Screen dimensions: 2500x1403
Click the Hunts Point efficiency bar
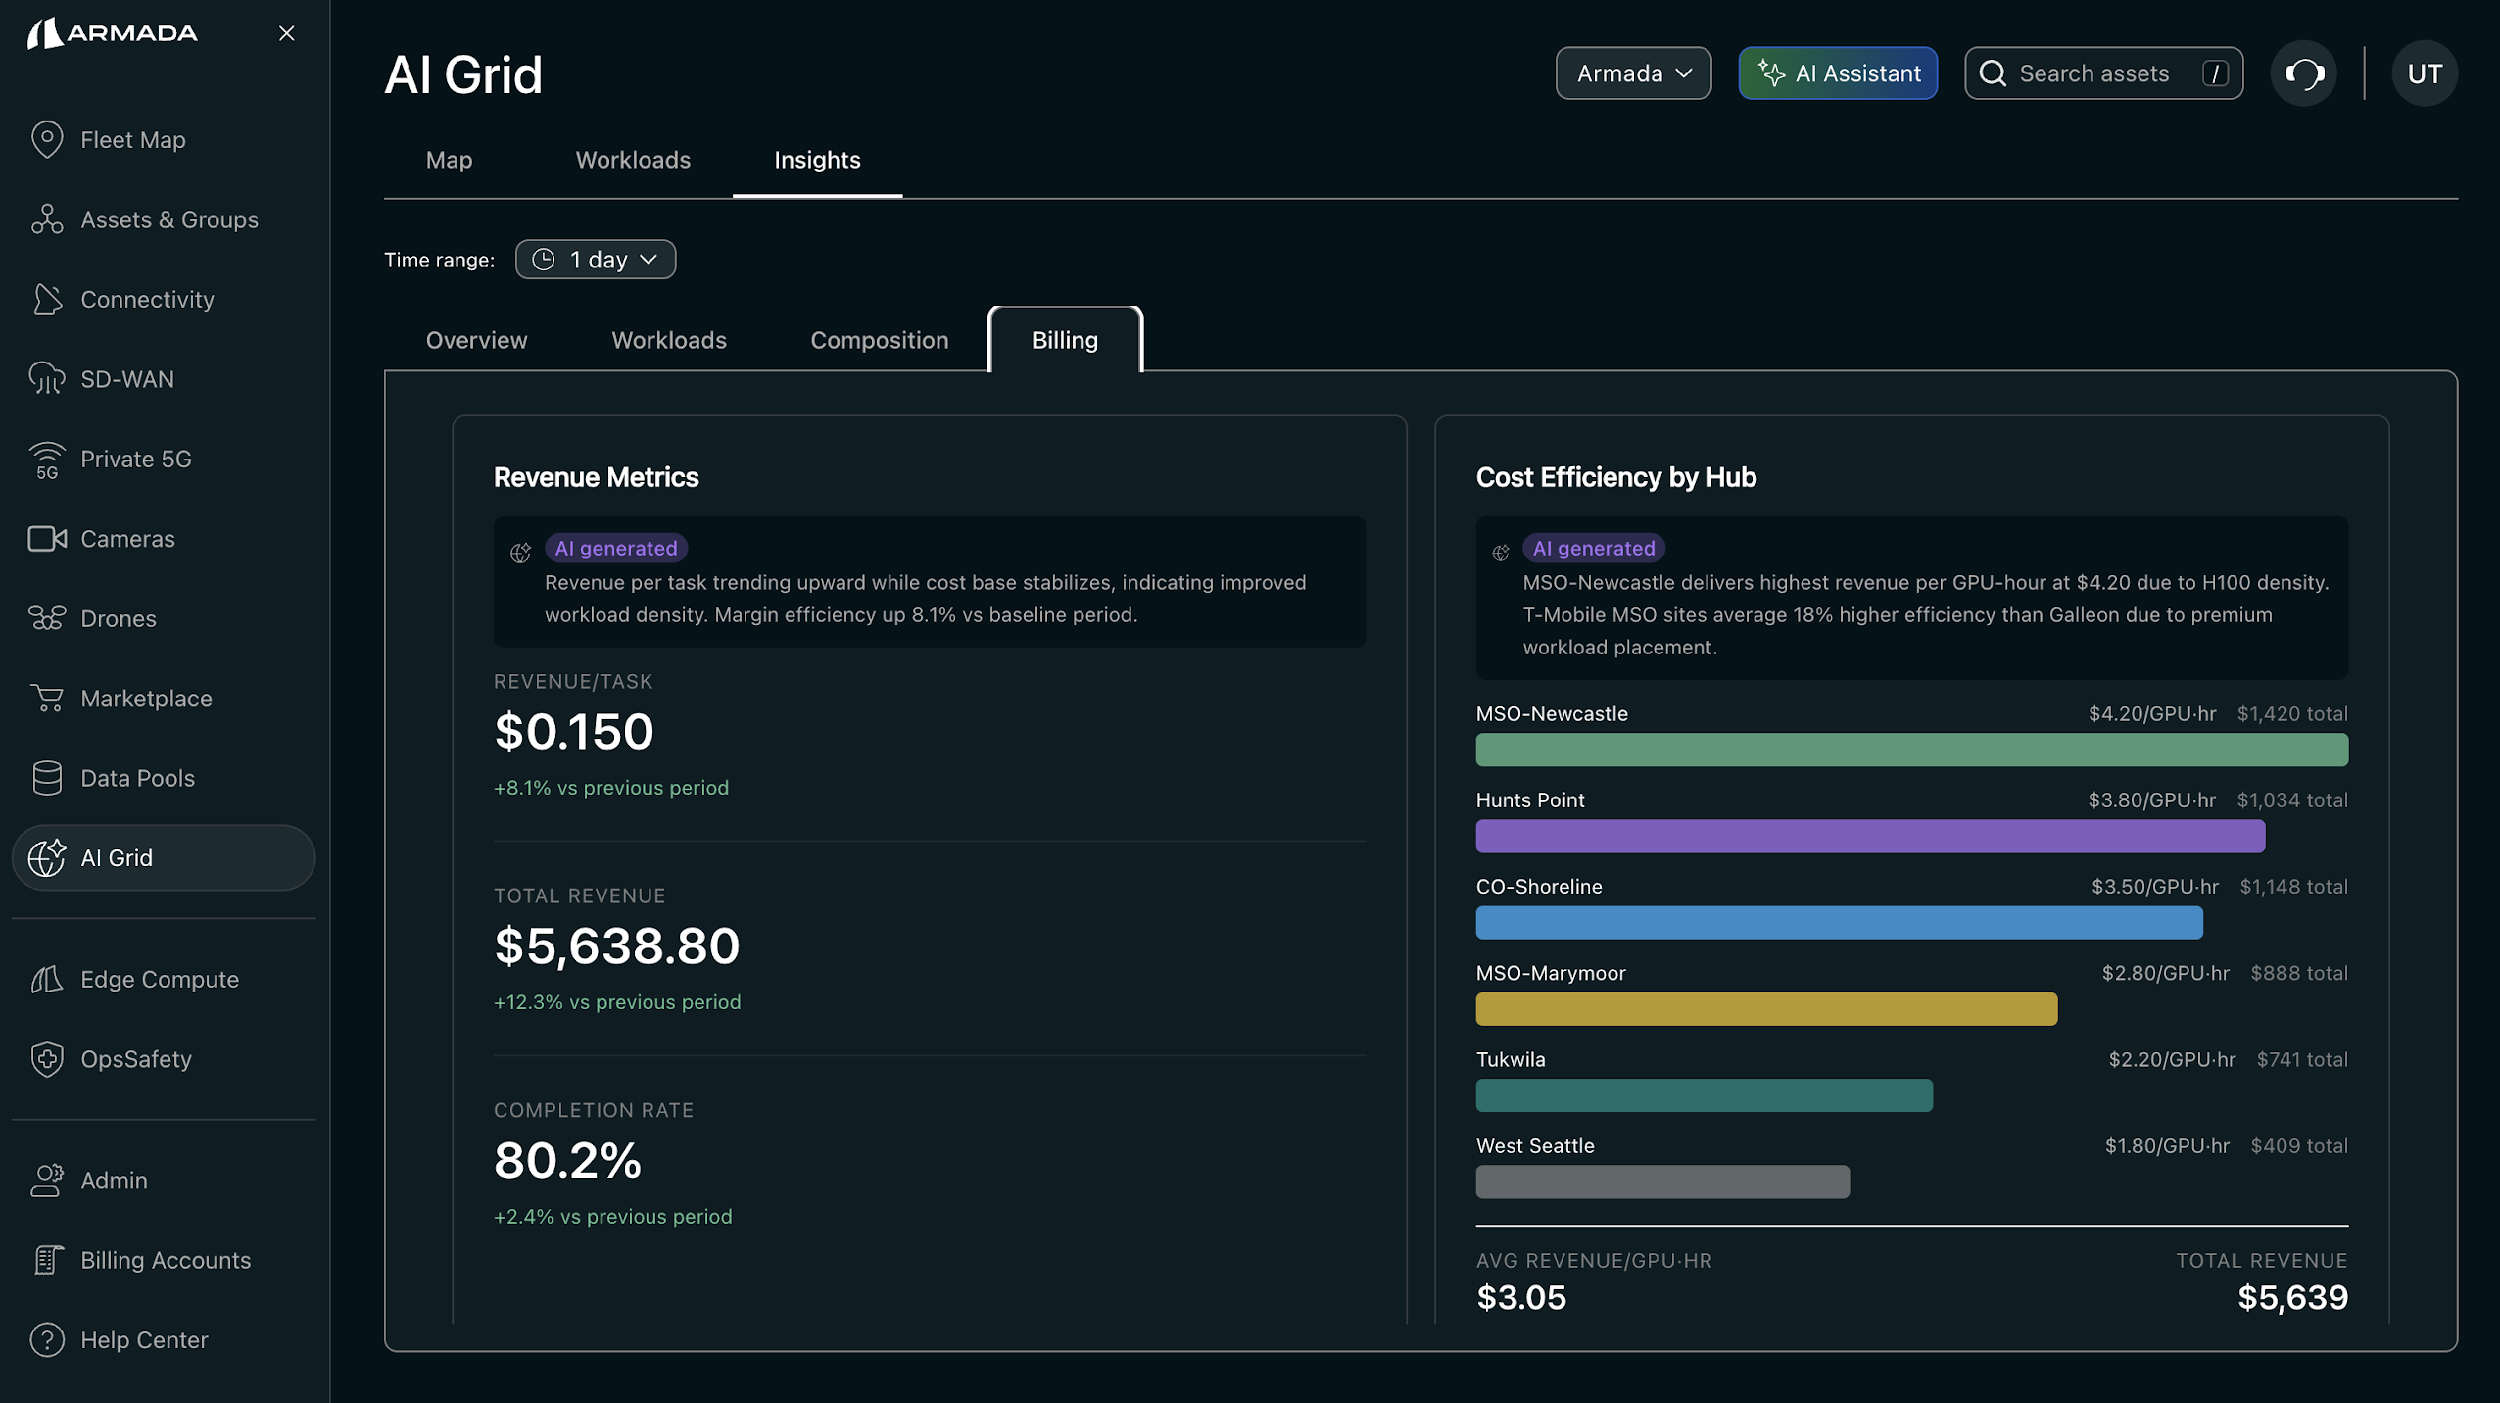(x=1870, y=836)
